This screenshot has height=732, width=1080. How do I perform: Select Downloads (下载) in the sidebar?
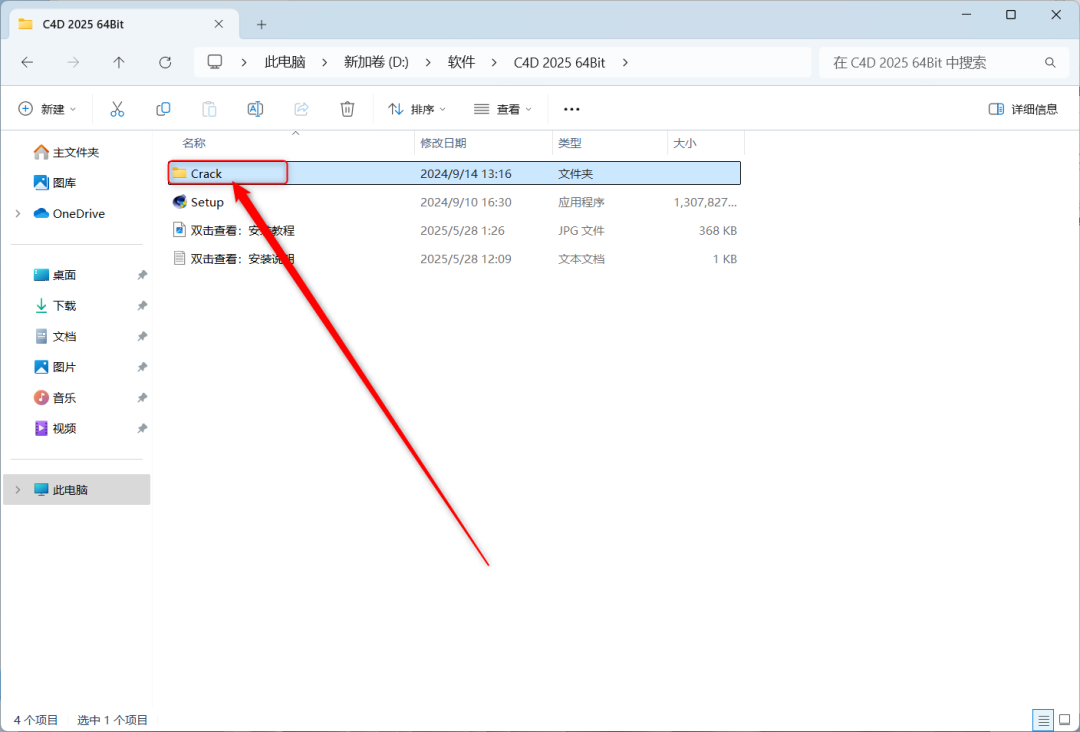64,305
